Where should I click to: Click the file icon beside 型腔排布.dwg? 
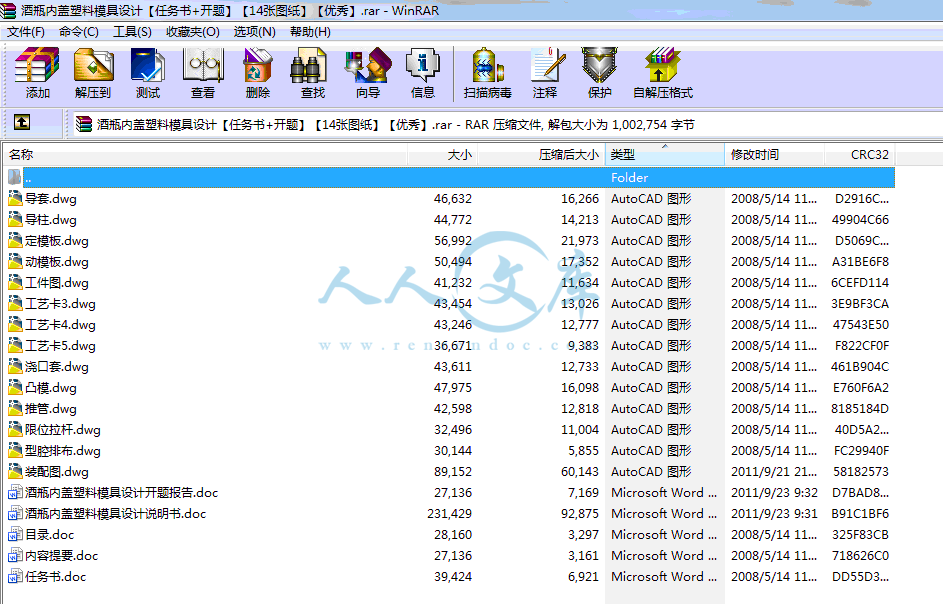[x=15, y=450]
